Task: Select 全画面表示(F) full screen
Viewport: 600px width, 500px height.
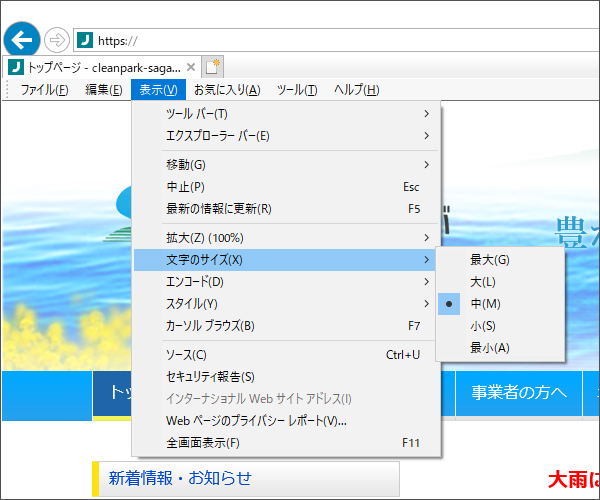Action: 285,443
